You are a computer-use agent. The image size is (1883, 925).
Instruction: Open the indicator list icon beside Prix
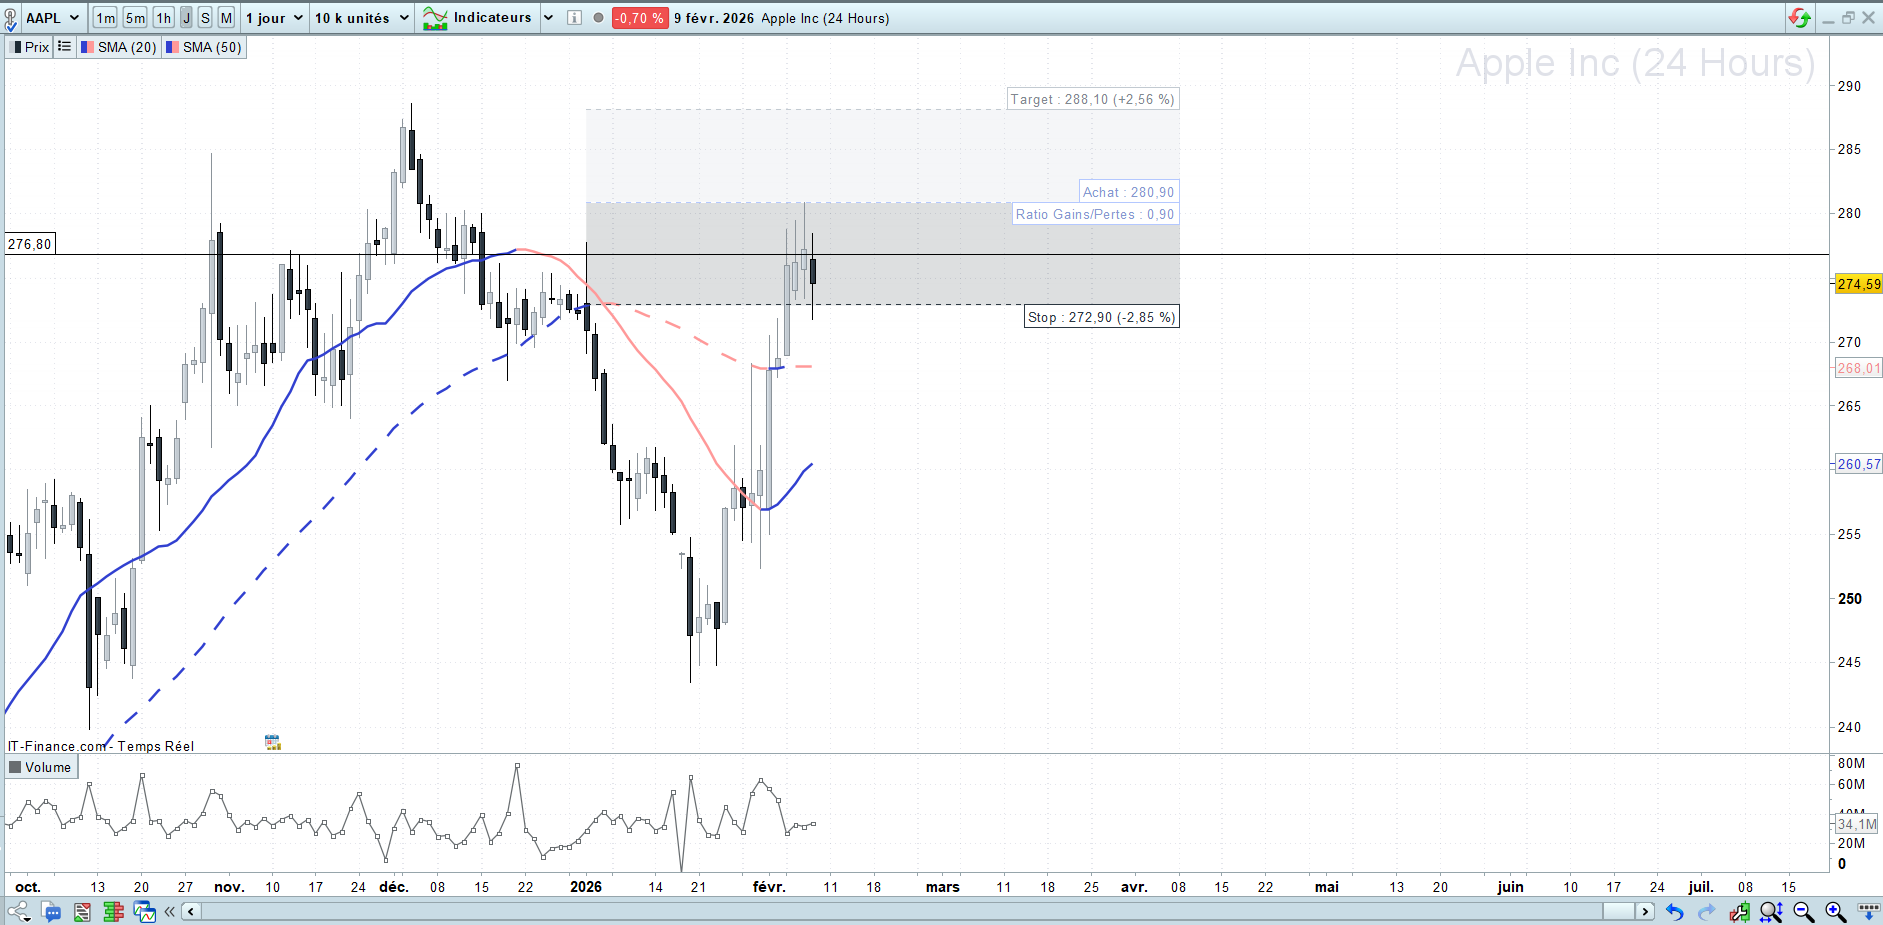coord(64,47)
